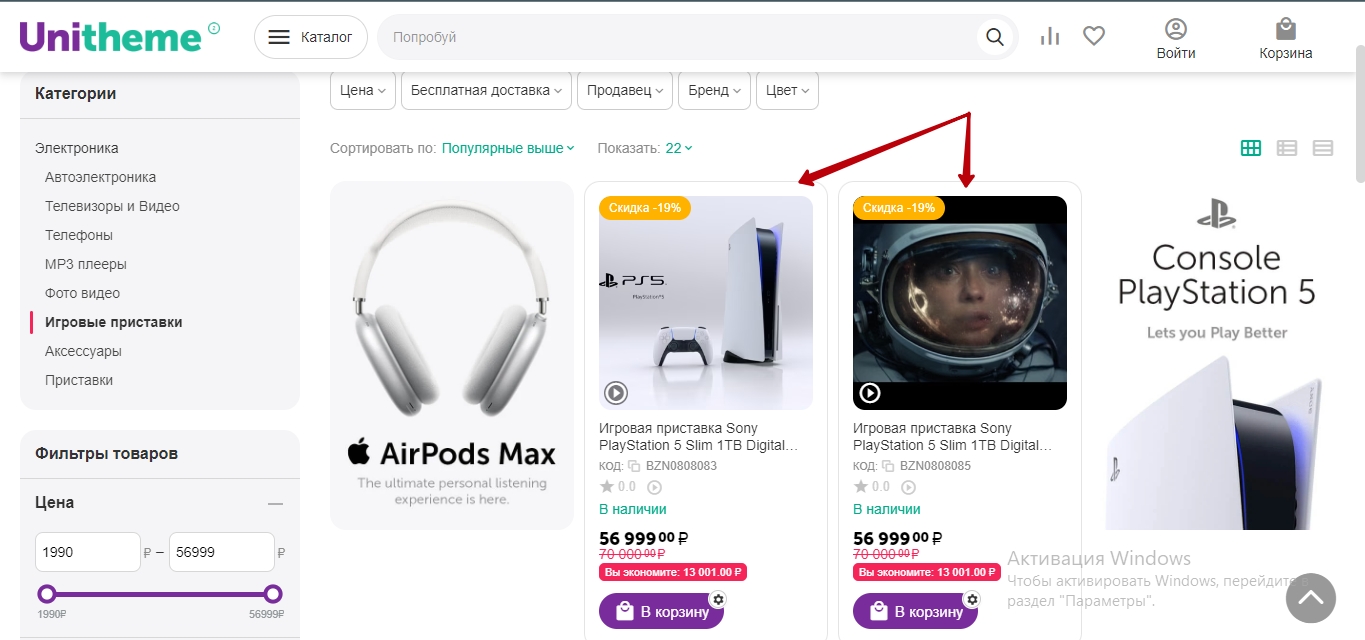Select the Телефоны category
The width and height of the screenshot is (1365, 640).
pos(79,235)
